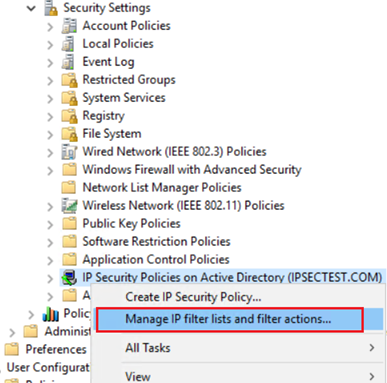Select the Preferences label
Image resolution: width=387 pixels, height=383 pixels.
click(x=56, y=349)
